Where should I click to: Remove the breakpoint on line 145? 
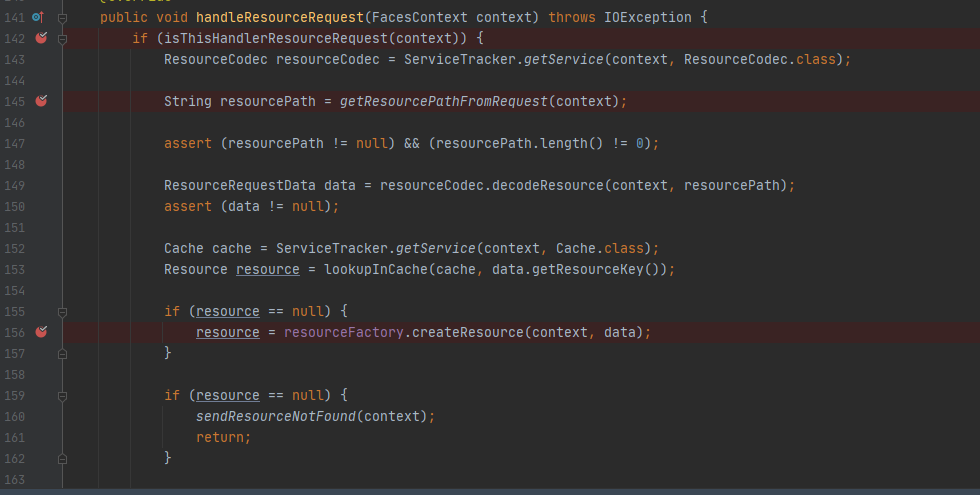click(x=41, y=101)
